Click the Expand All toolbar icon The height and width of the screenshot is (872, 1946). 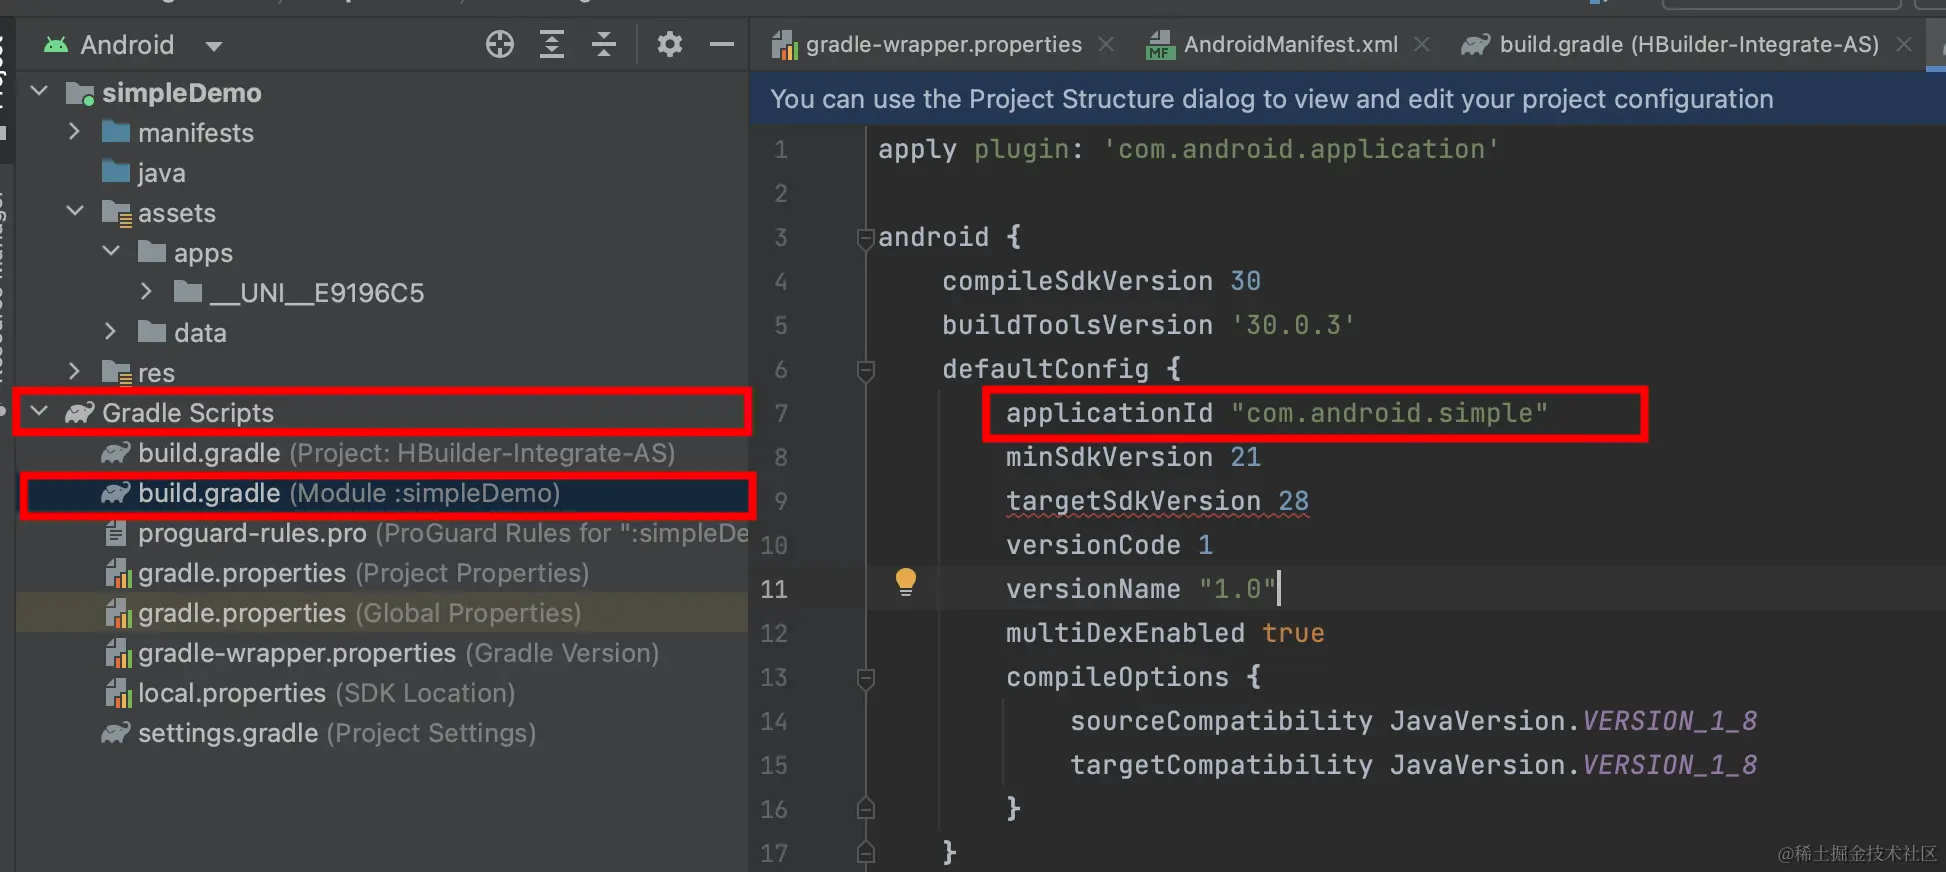click(x=552, y=44)
